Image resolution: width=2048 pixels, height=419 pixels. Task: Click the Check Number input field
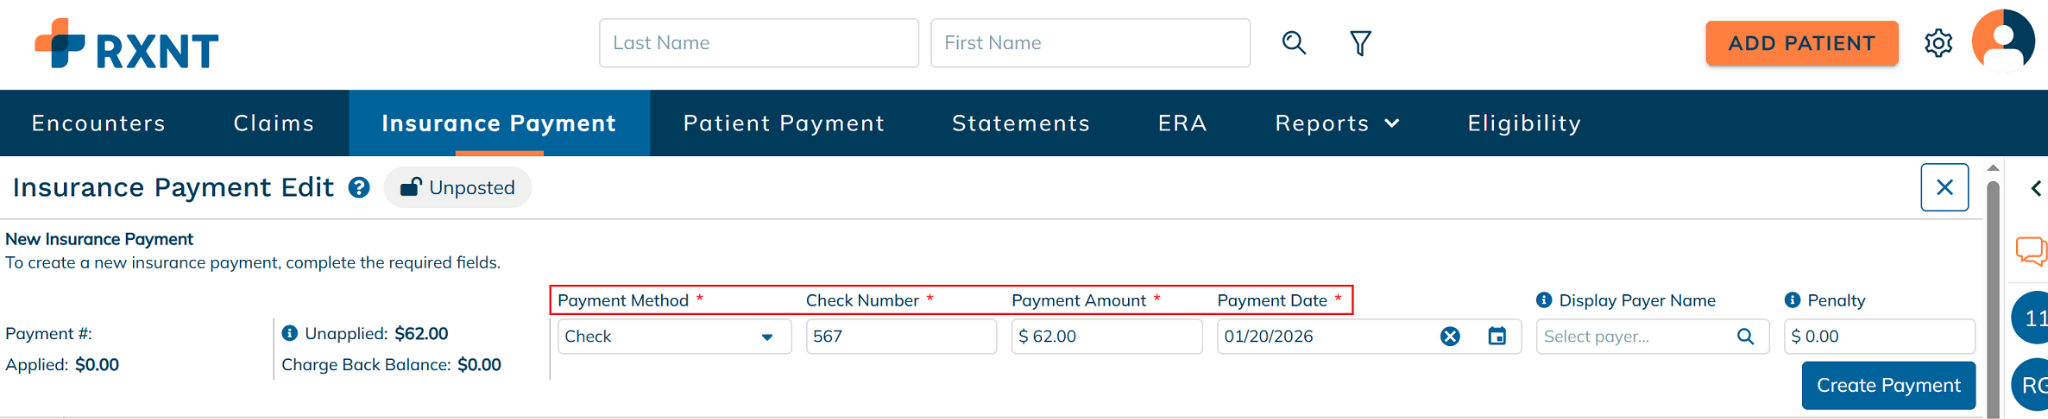pyautogui.click(x=901, y=337)
